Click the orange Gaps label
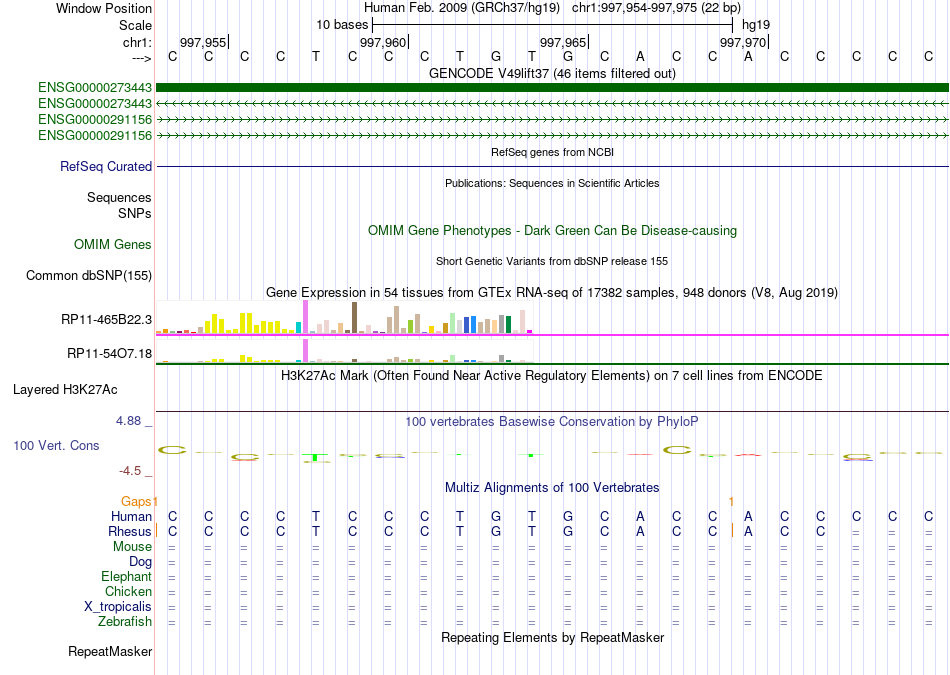This screenshot has height=675, width=950. [x=136, y=501]
